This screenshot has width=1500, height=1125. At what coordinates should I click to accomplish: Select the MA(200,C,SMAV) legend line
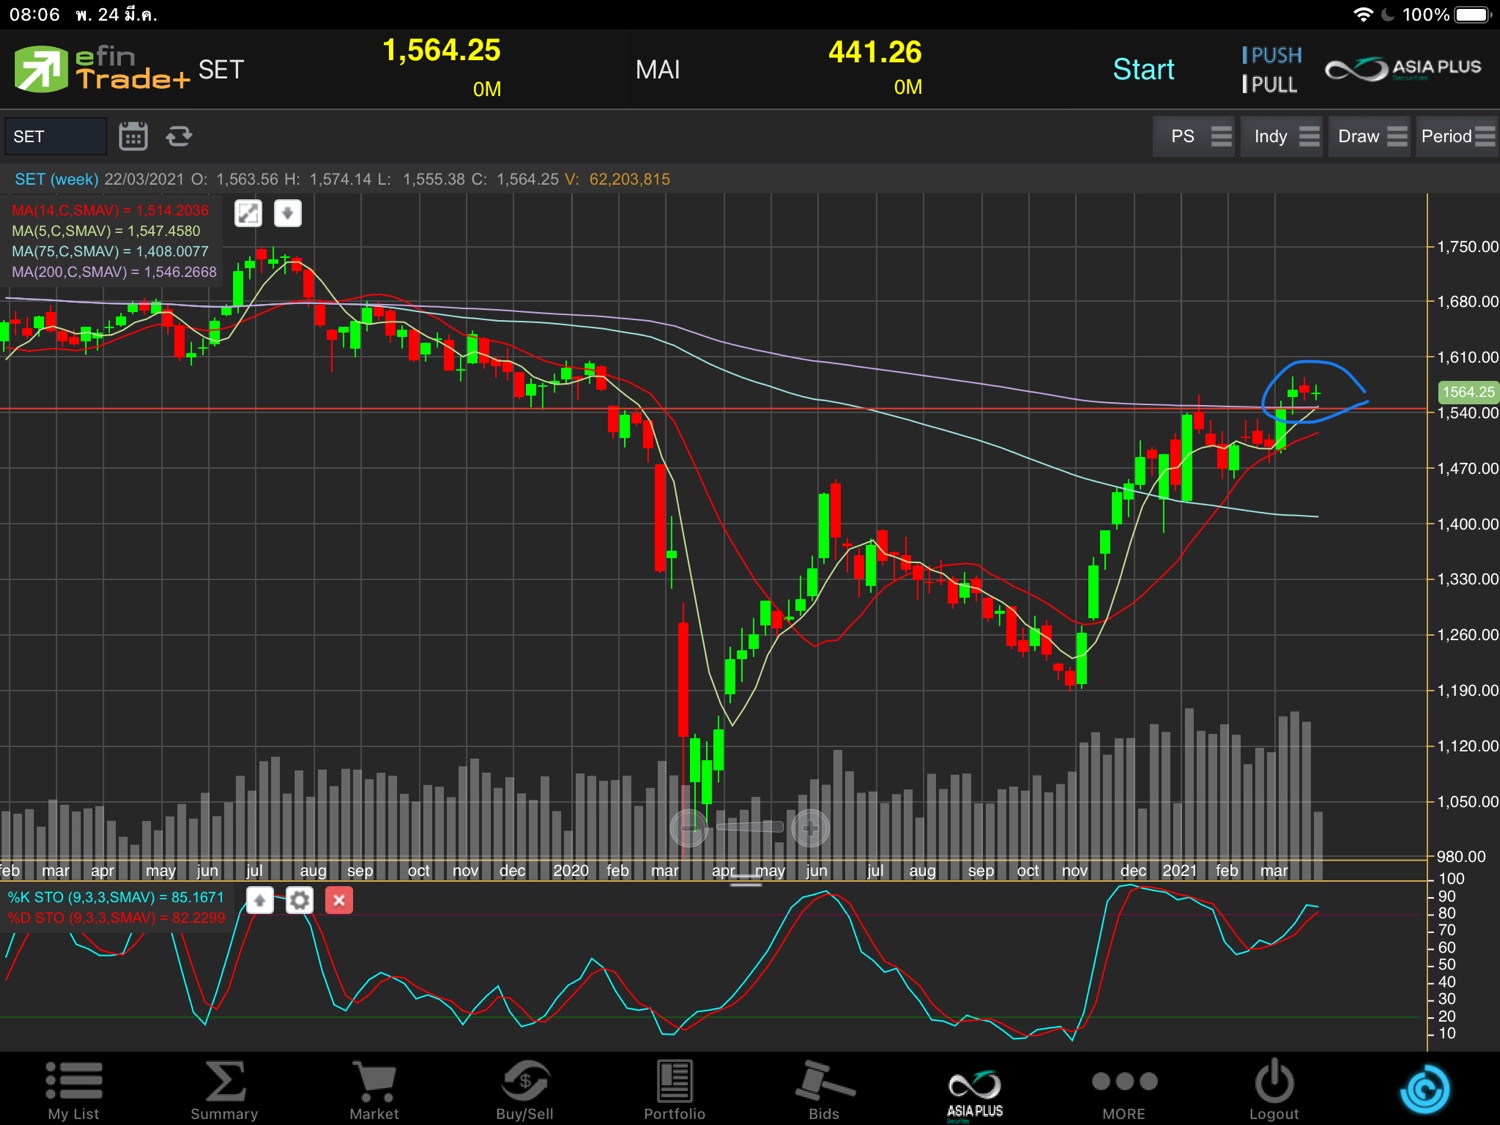point(114,272)
